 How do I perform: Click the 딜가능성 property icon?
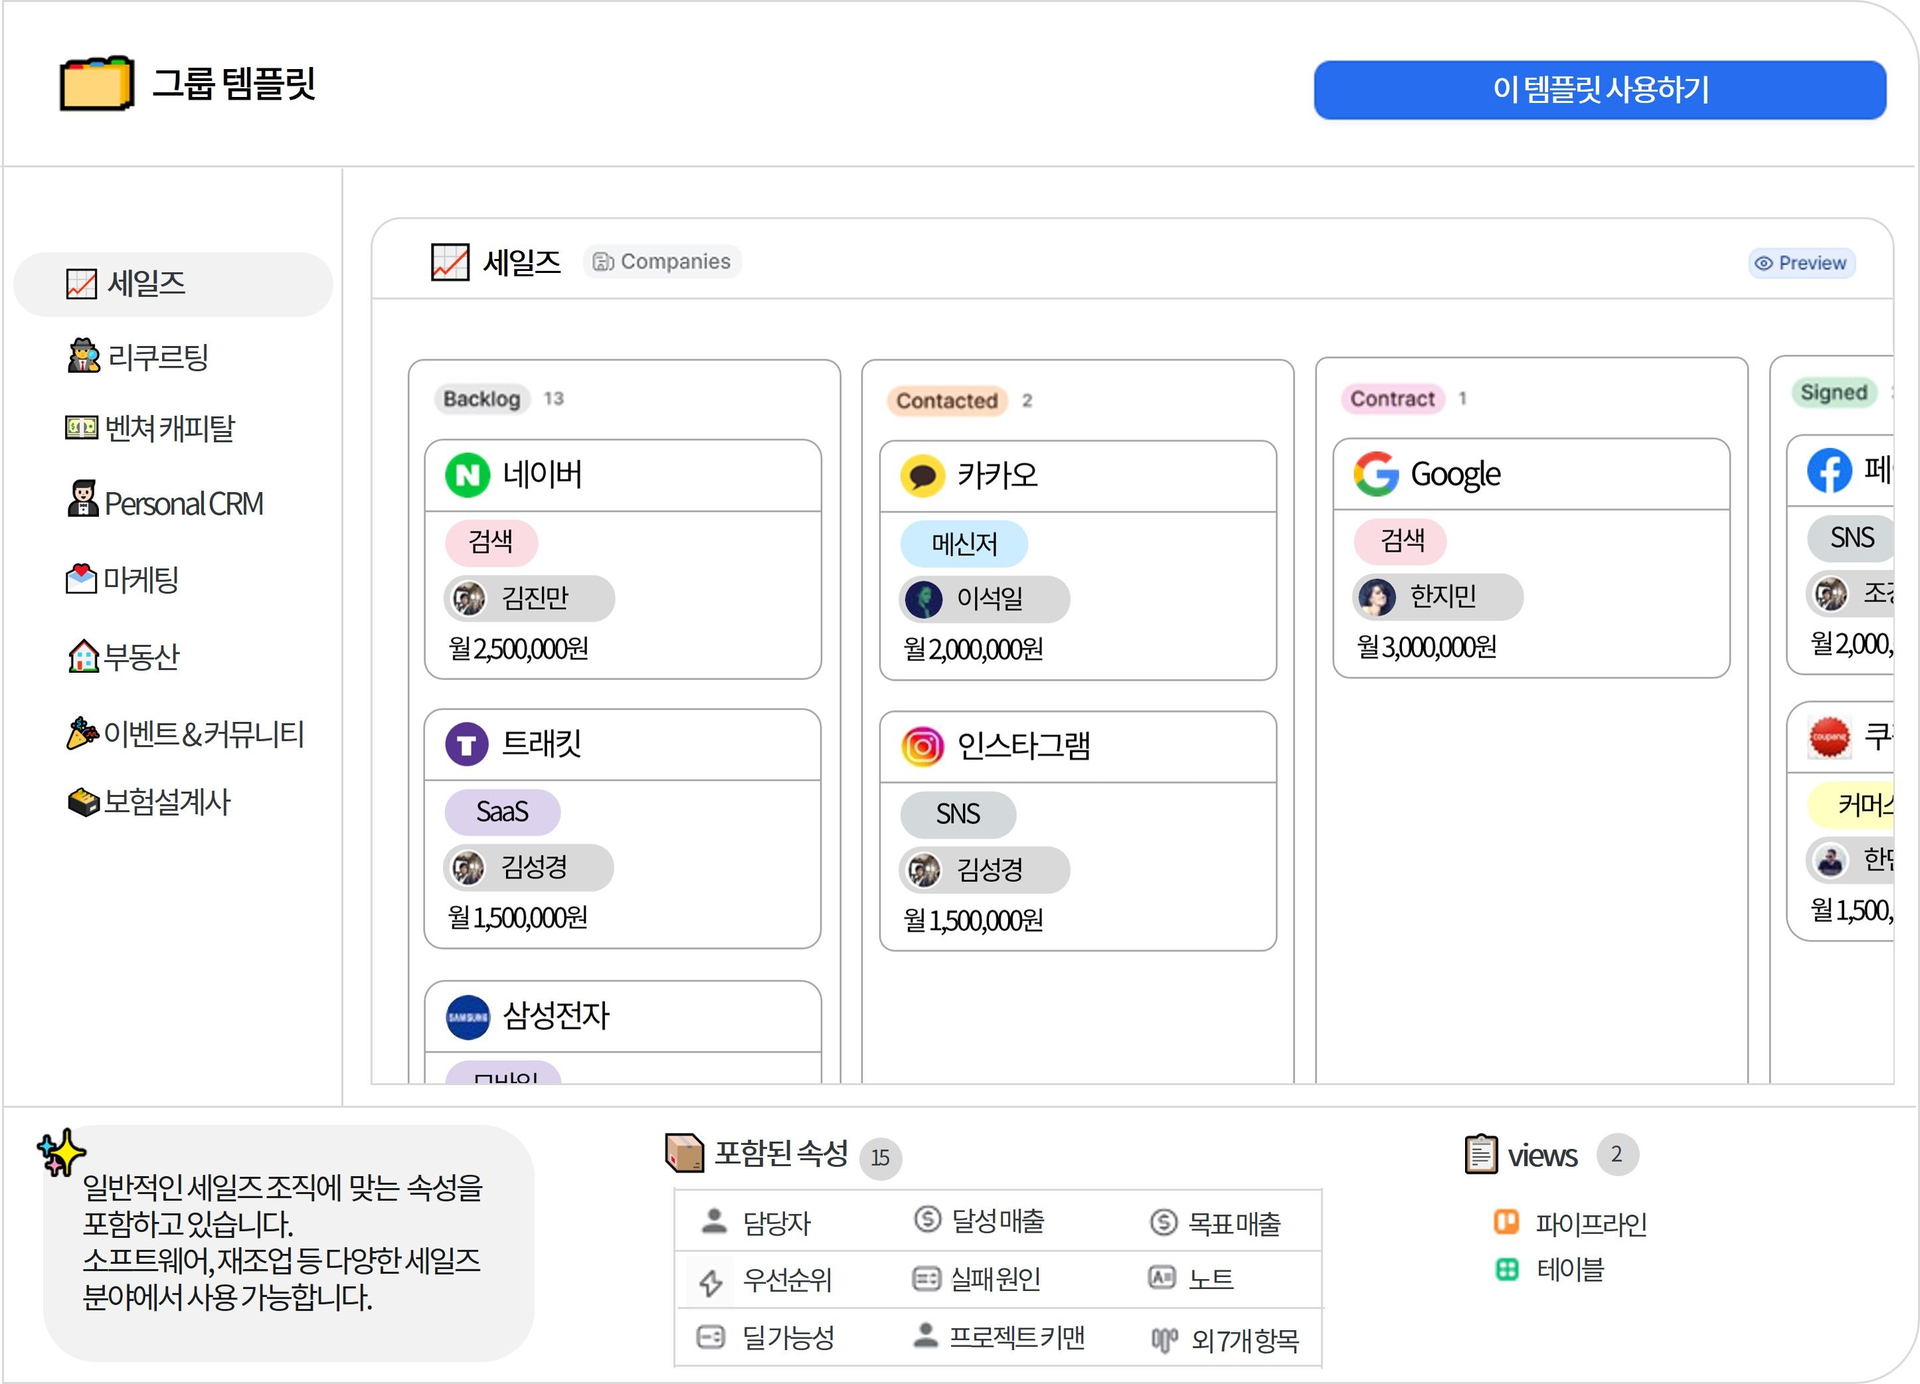coord(710,1337)
